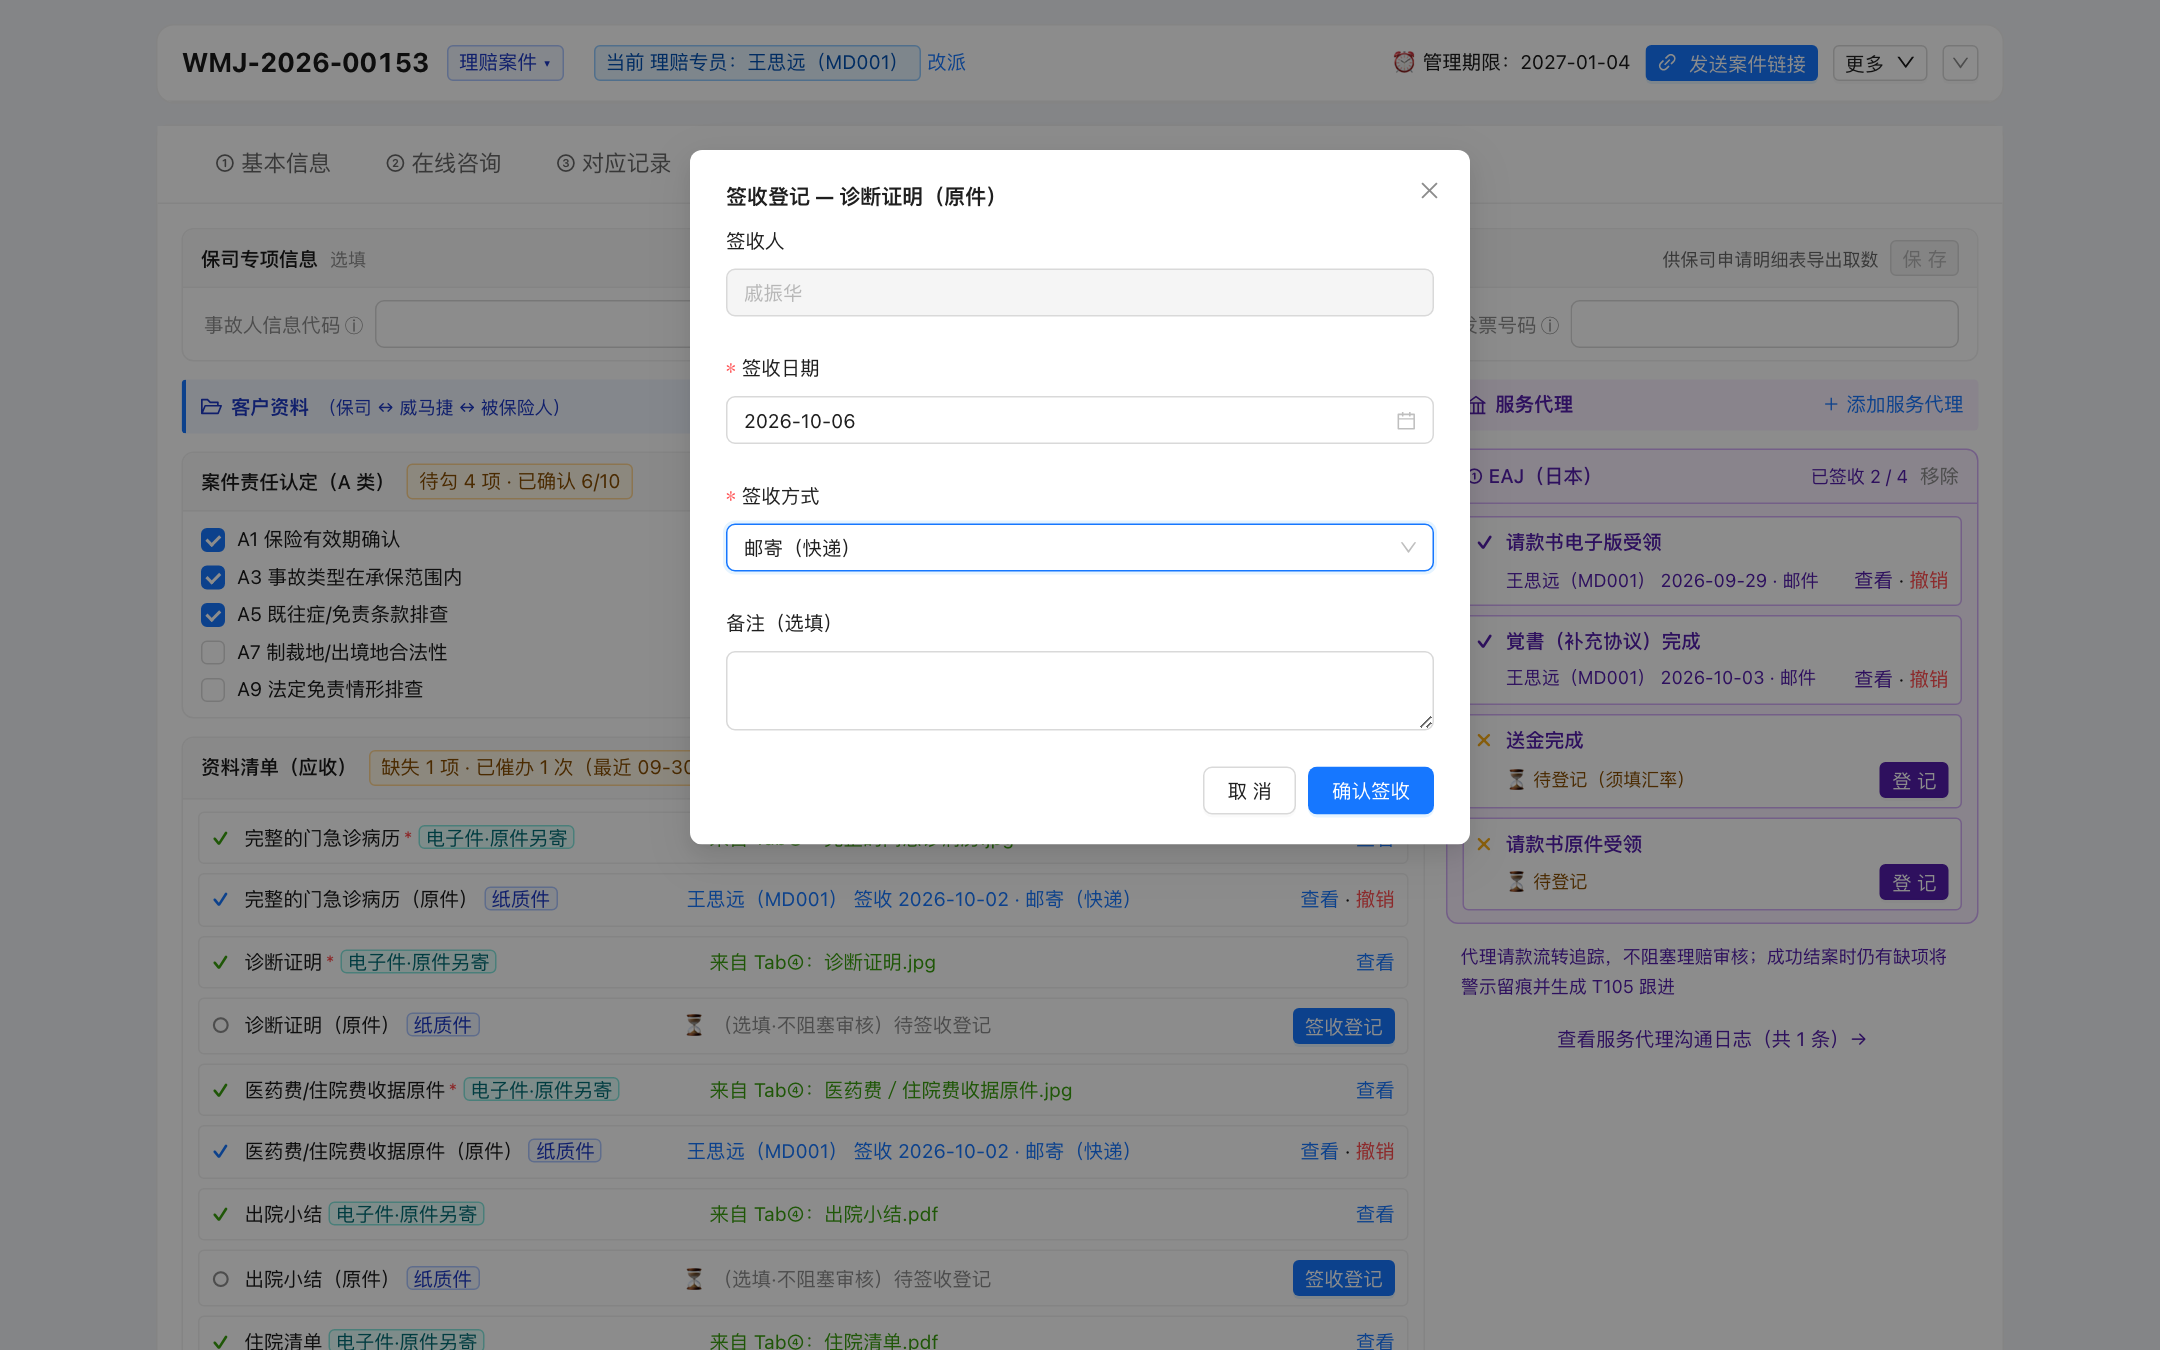View the 请款书电子版受领 record via 查看
Image resolution: width=2160 pixels, height=1350 pixels.
pyautogui.click(x=1873, y=580)
